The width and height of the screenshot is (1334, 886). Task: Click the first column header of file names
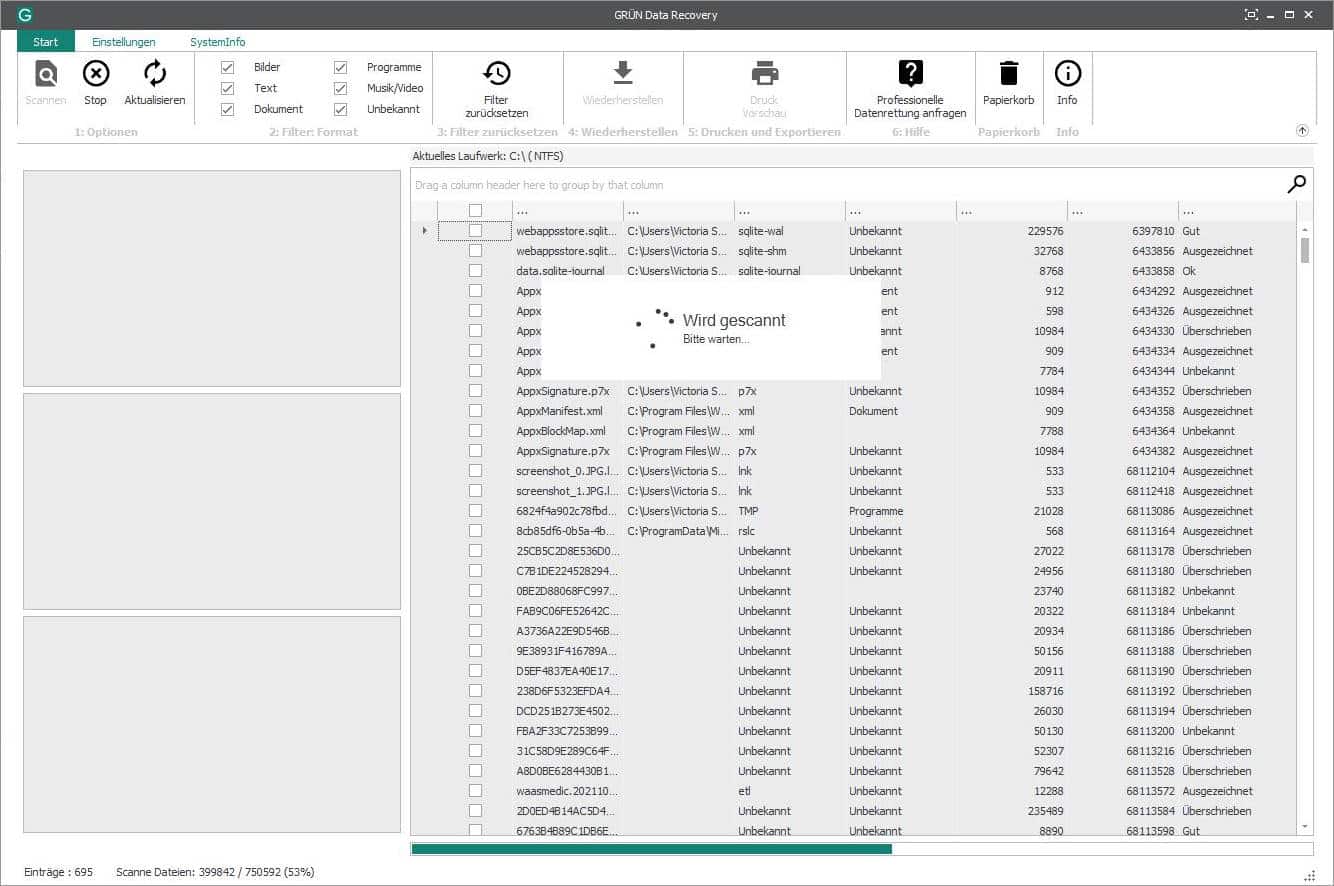(x=567, y=211)
